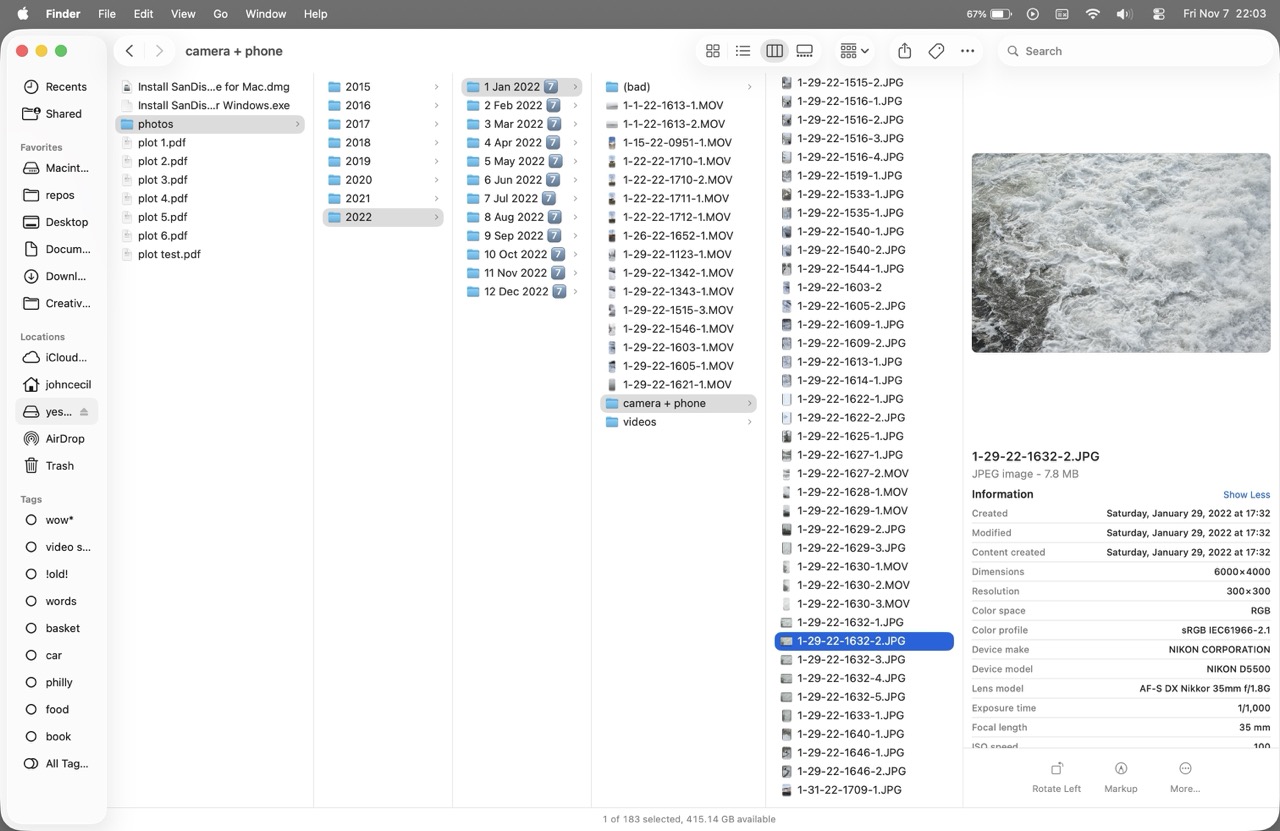The height and width of the screenshot is (831, 1280).
Task: Select column view in toolbar
Action: coord(774,51)
